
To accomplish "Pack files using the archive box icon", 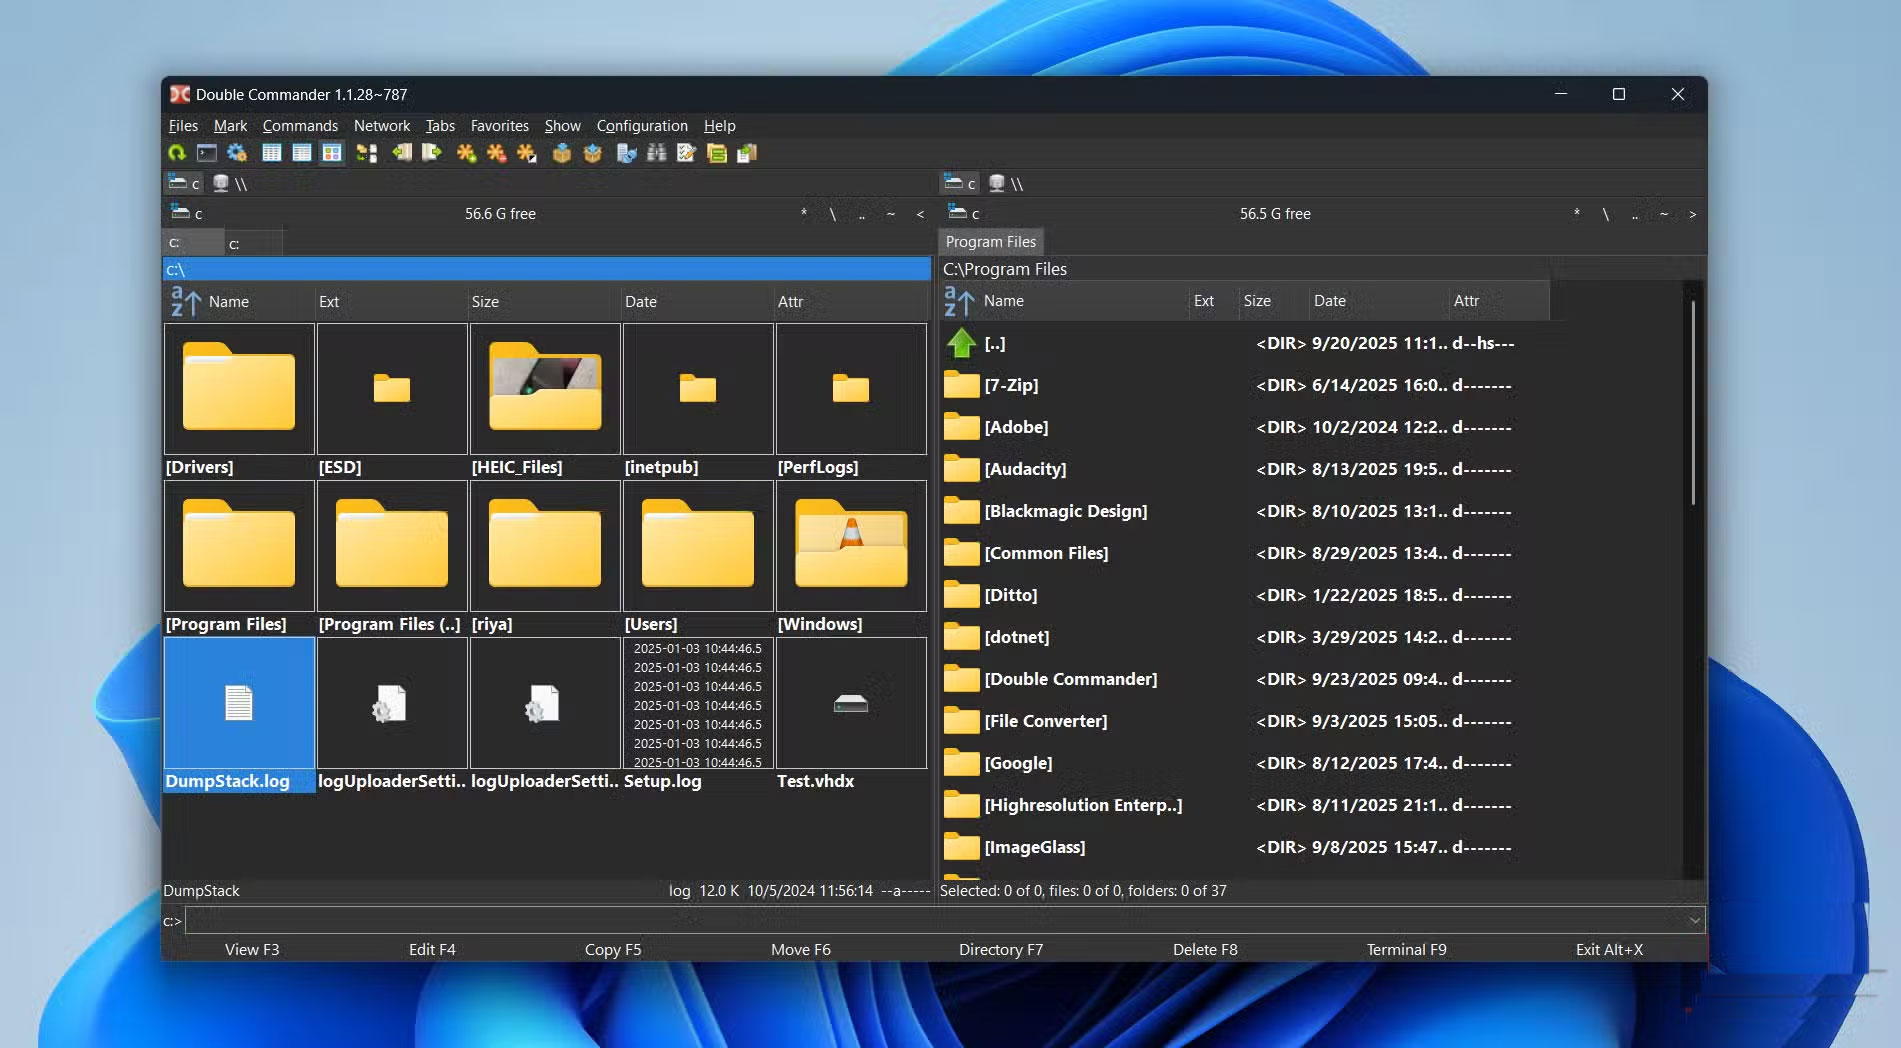I will click(562, 152).
